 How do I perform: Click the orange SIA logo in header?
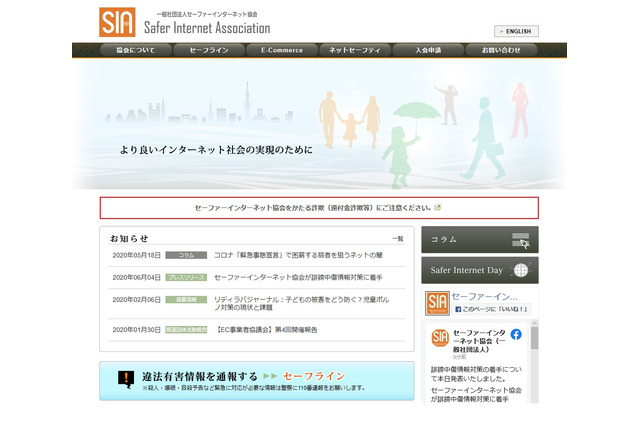coord(117,22)
